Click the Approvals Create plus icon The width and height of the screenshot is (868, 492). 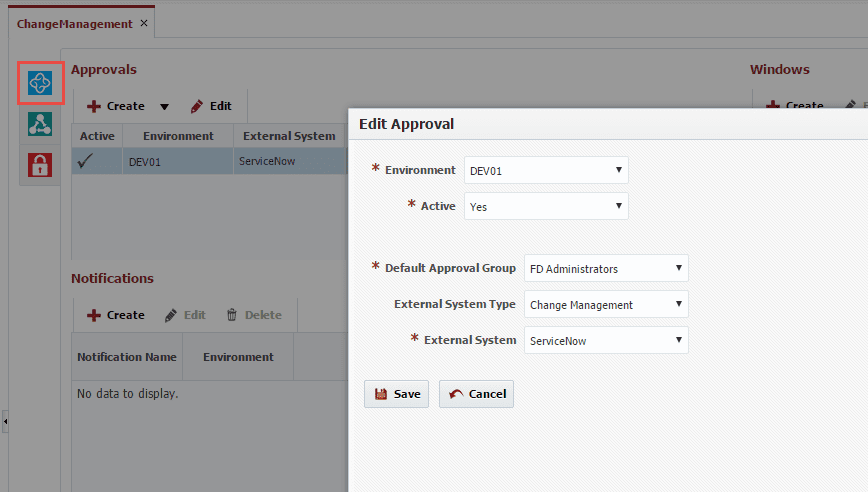tap(94, 106)
